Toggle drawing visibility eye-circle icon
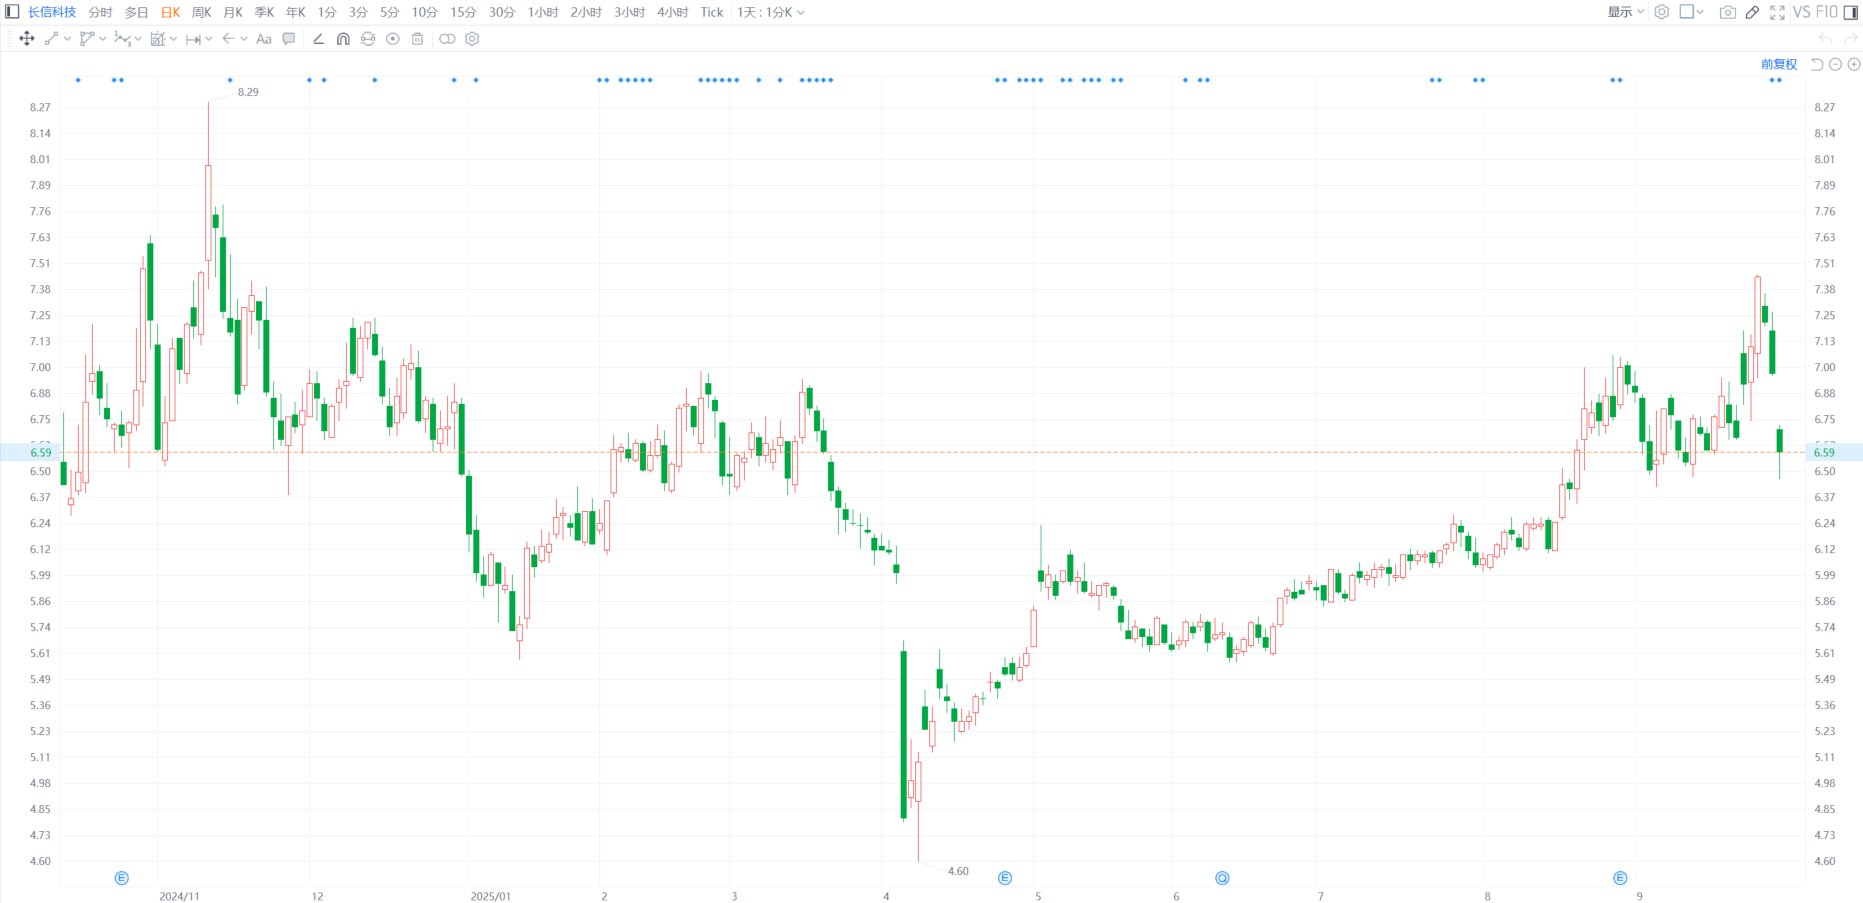The width and height of the screenshot is (1863, 903). click(393, 39)
